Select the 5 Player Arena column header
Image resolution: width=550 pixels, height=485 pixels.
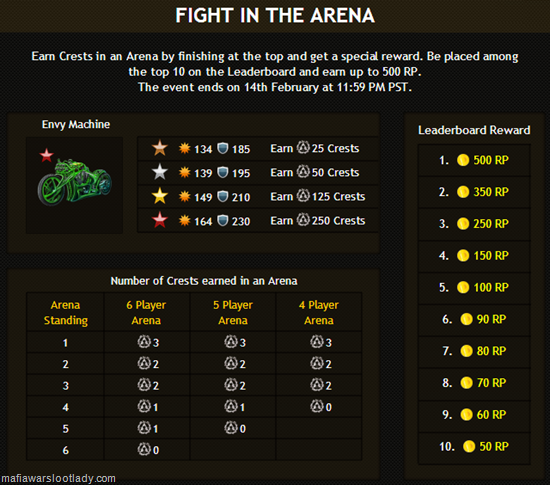click(233, 312)
